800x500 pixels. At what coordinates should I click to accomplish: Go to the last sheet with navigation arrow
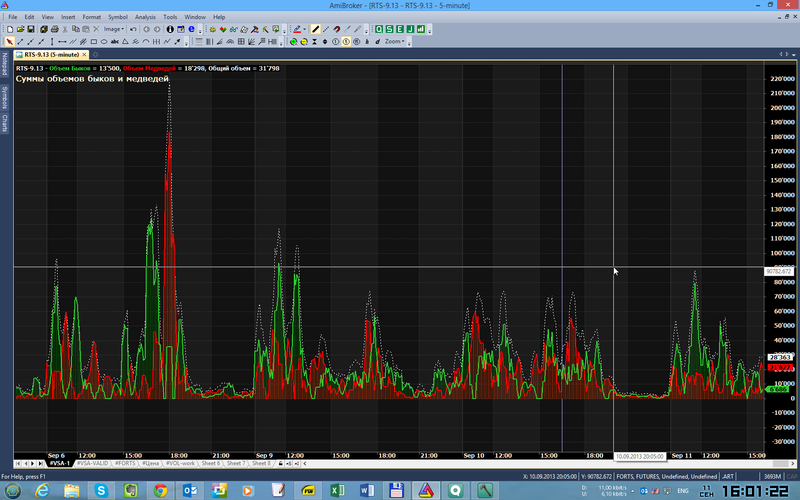40,463
